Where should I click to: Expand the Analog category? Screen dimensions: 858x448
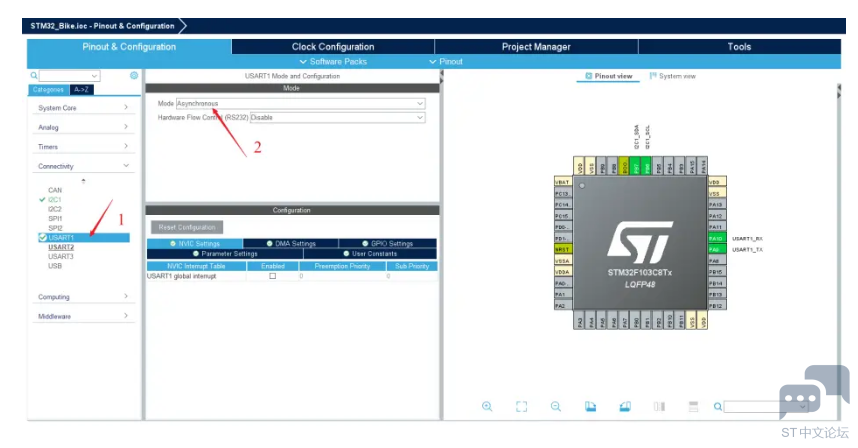click(83, 127)
